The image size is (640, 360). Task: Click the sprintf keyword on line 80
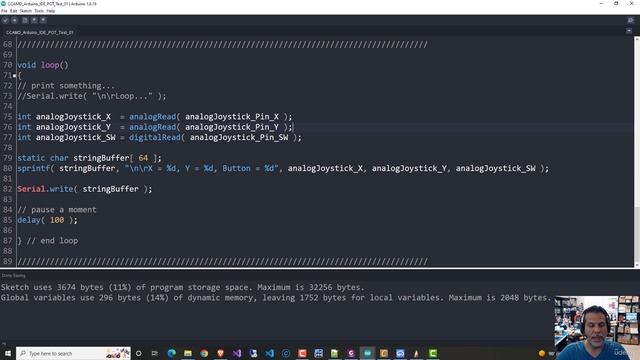33,169
